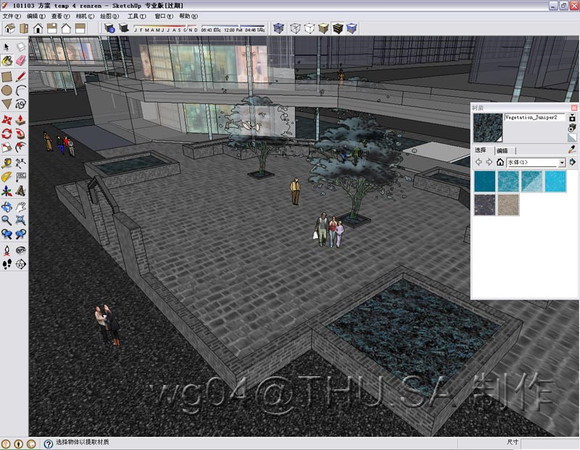Open the material library dropdown list
This screenshot has width=580, height=450.
[562, 162]
